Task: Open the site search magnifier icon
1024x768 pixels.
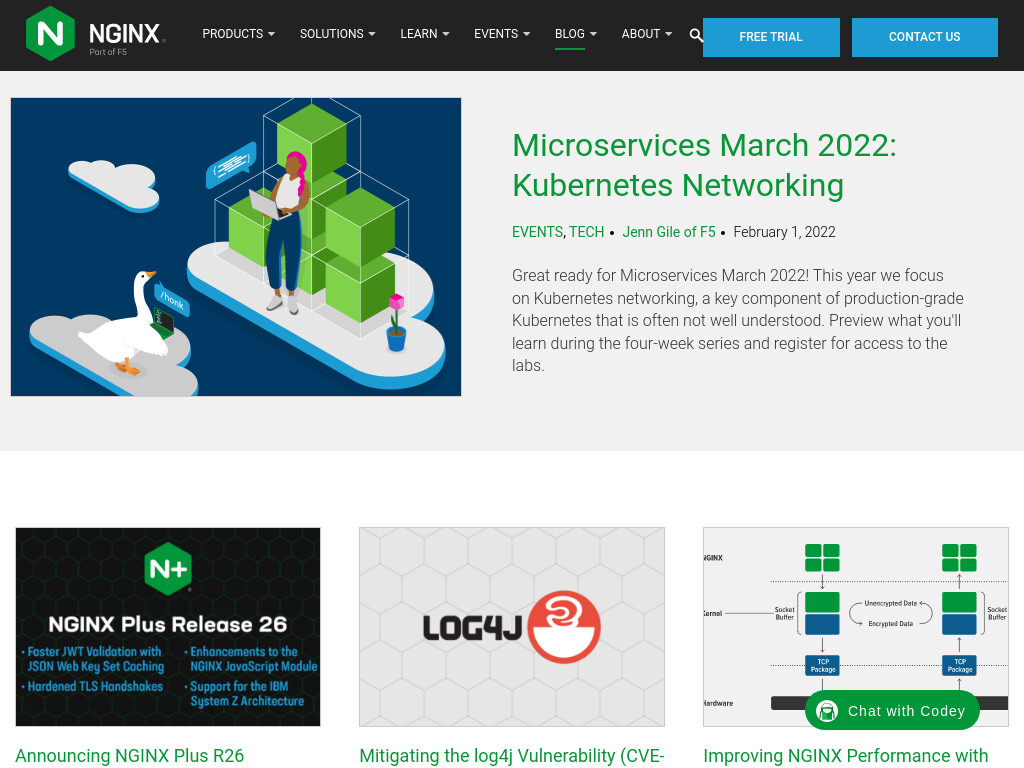Action: (x=696, y=35)
